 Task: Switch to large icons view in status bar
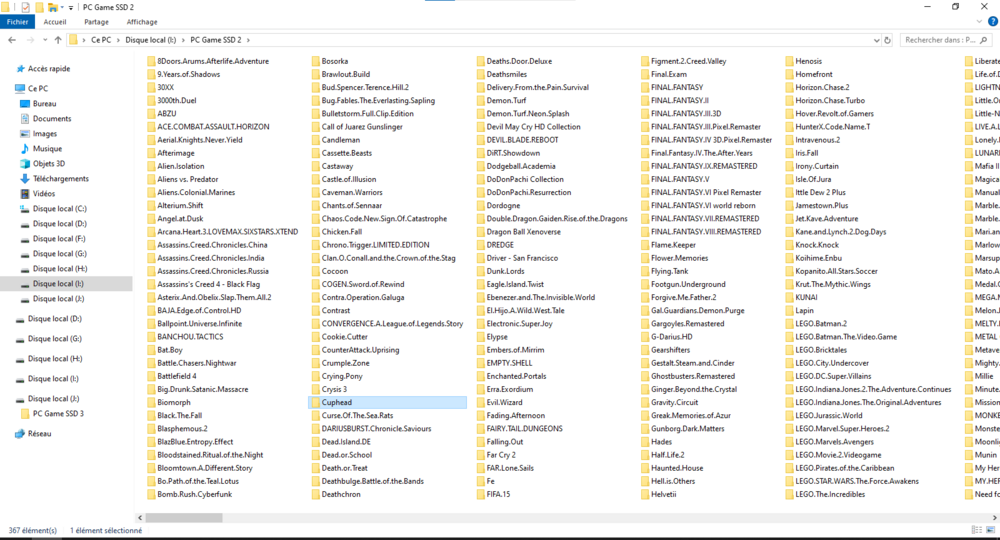pos(990,530)
